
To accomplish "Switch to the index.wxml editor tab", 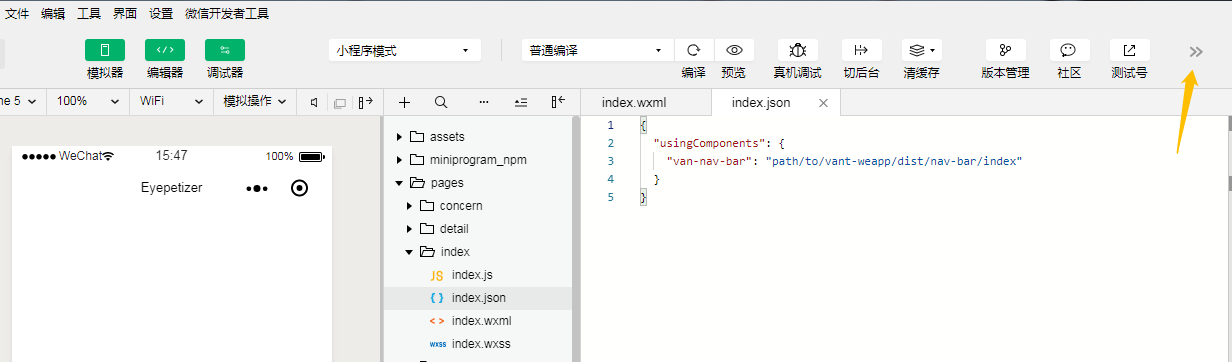I will [x=634, y=102].
